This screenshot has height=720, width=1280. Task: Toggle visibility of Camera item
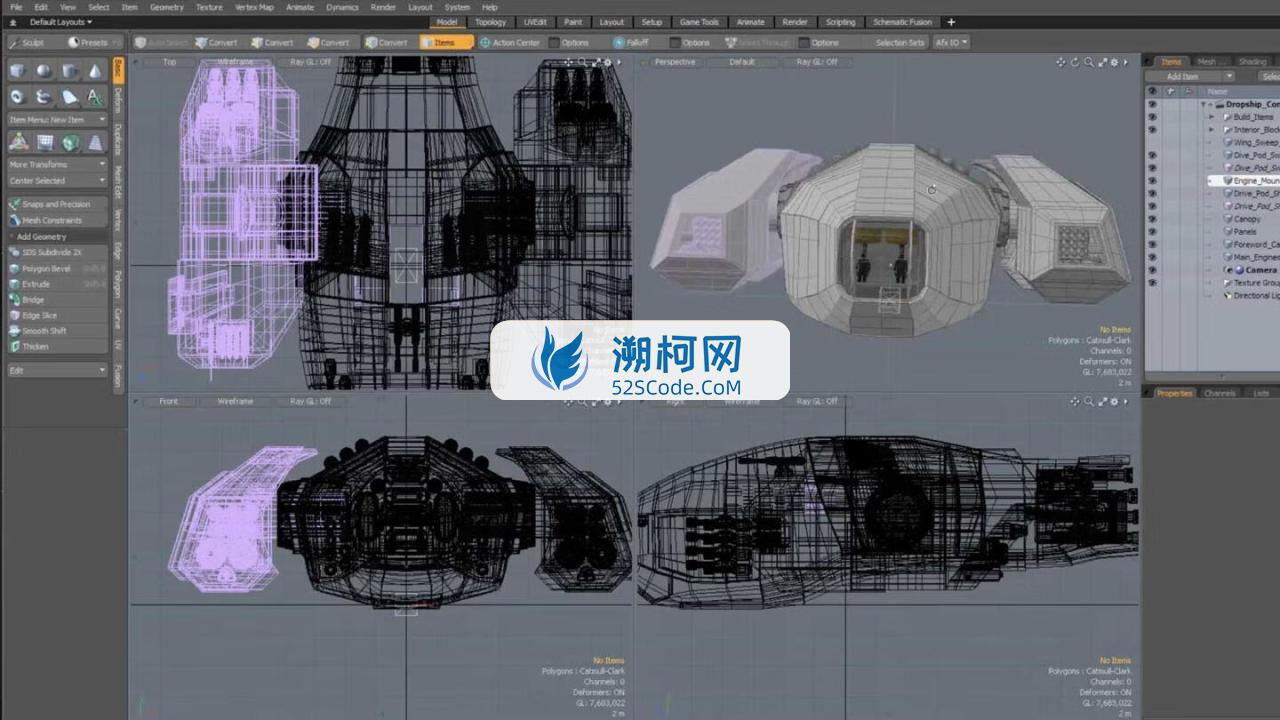[x=1152, y=270]
